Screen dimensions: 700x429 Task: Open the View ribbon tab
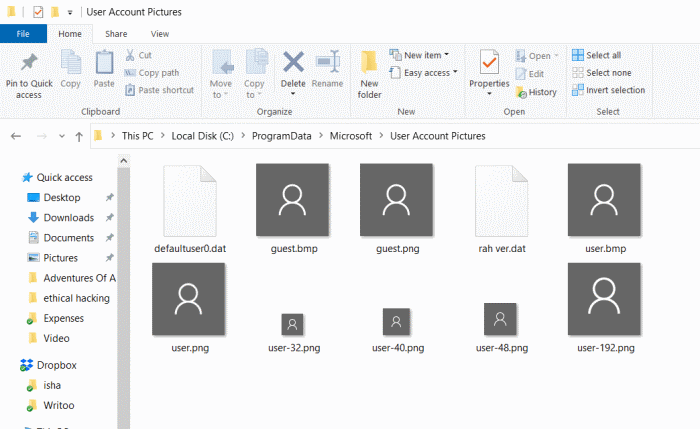pyautogui.click(x=160, y=33)
